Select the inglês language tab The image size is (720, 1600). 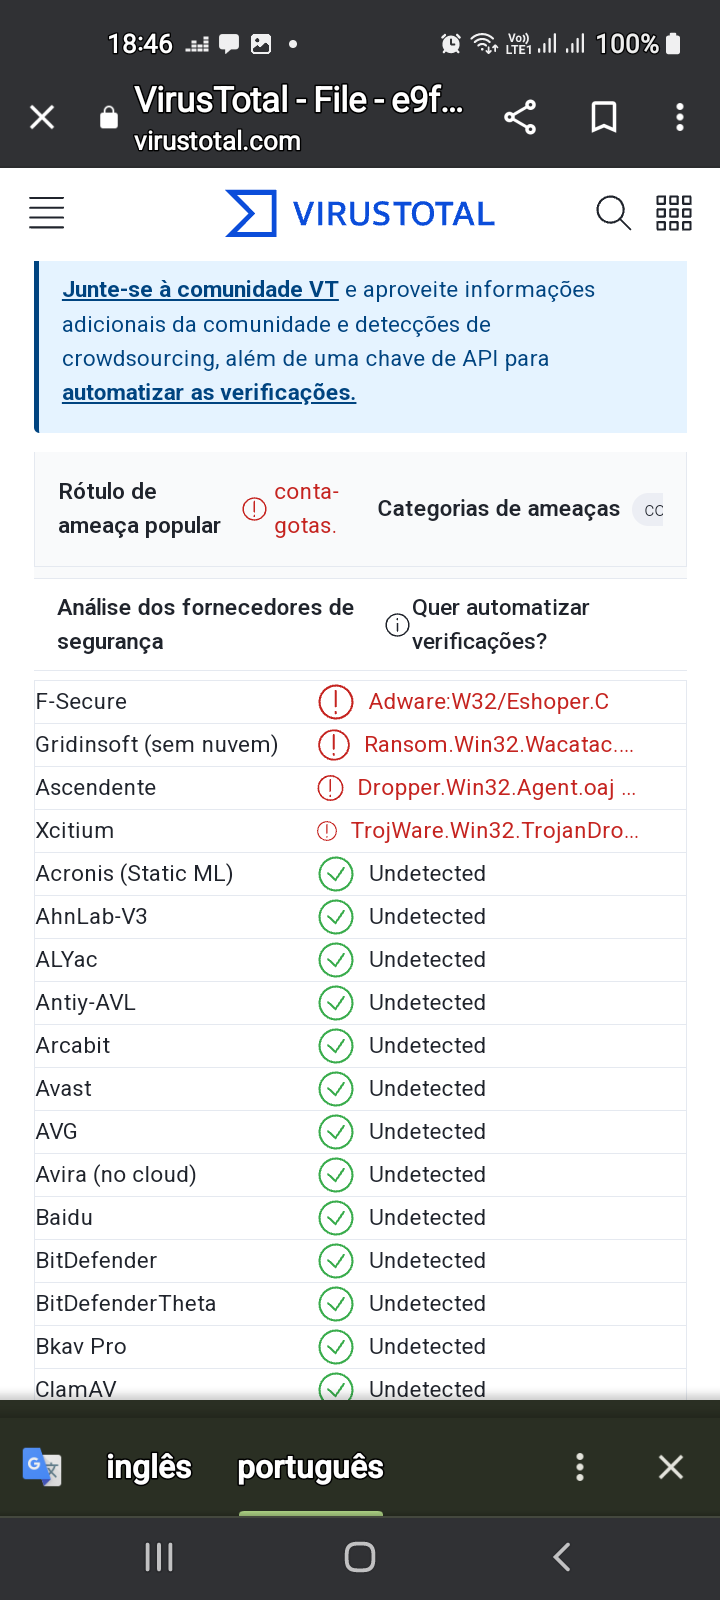coord(149,1467)
